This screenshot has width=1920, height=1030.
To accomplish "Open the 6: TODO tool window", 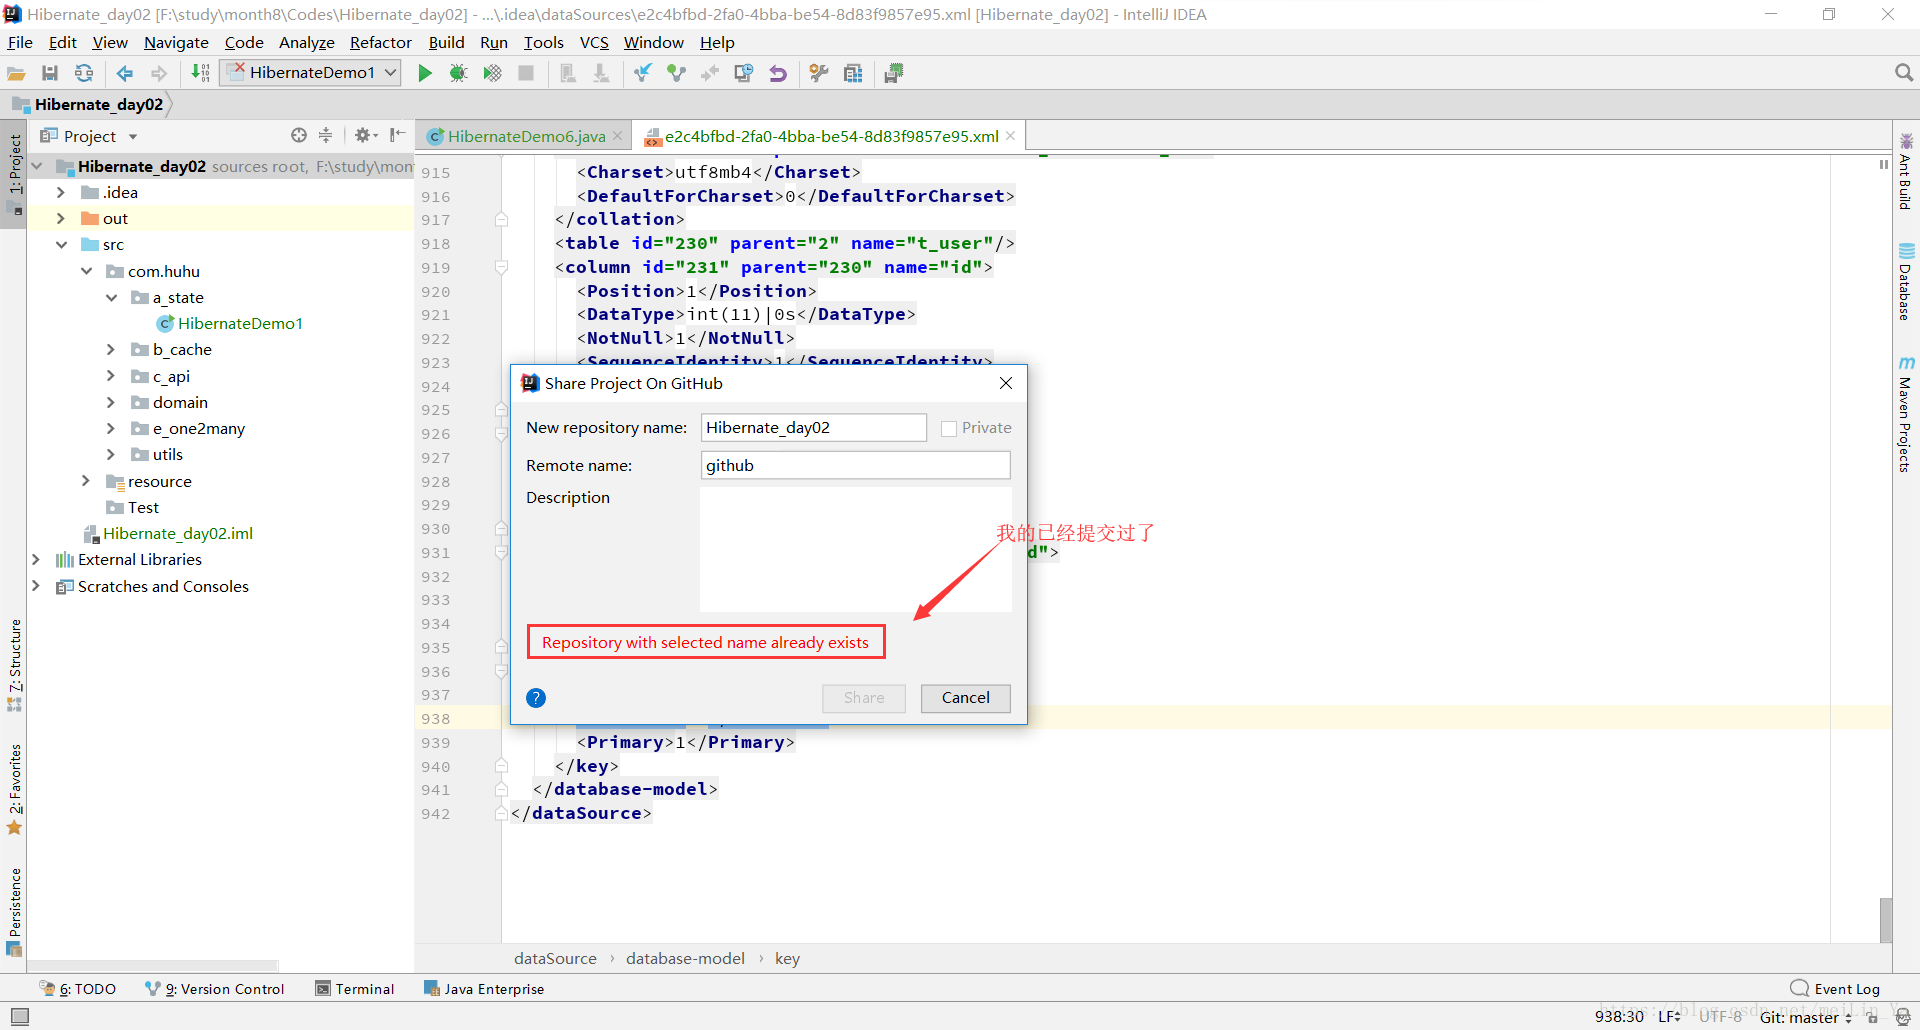I will [x=78, y=989].
